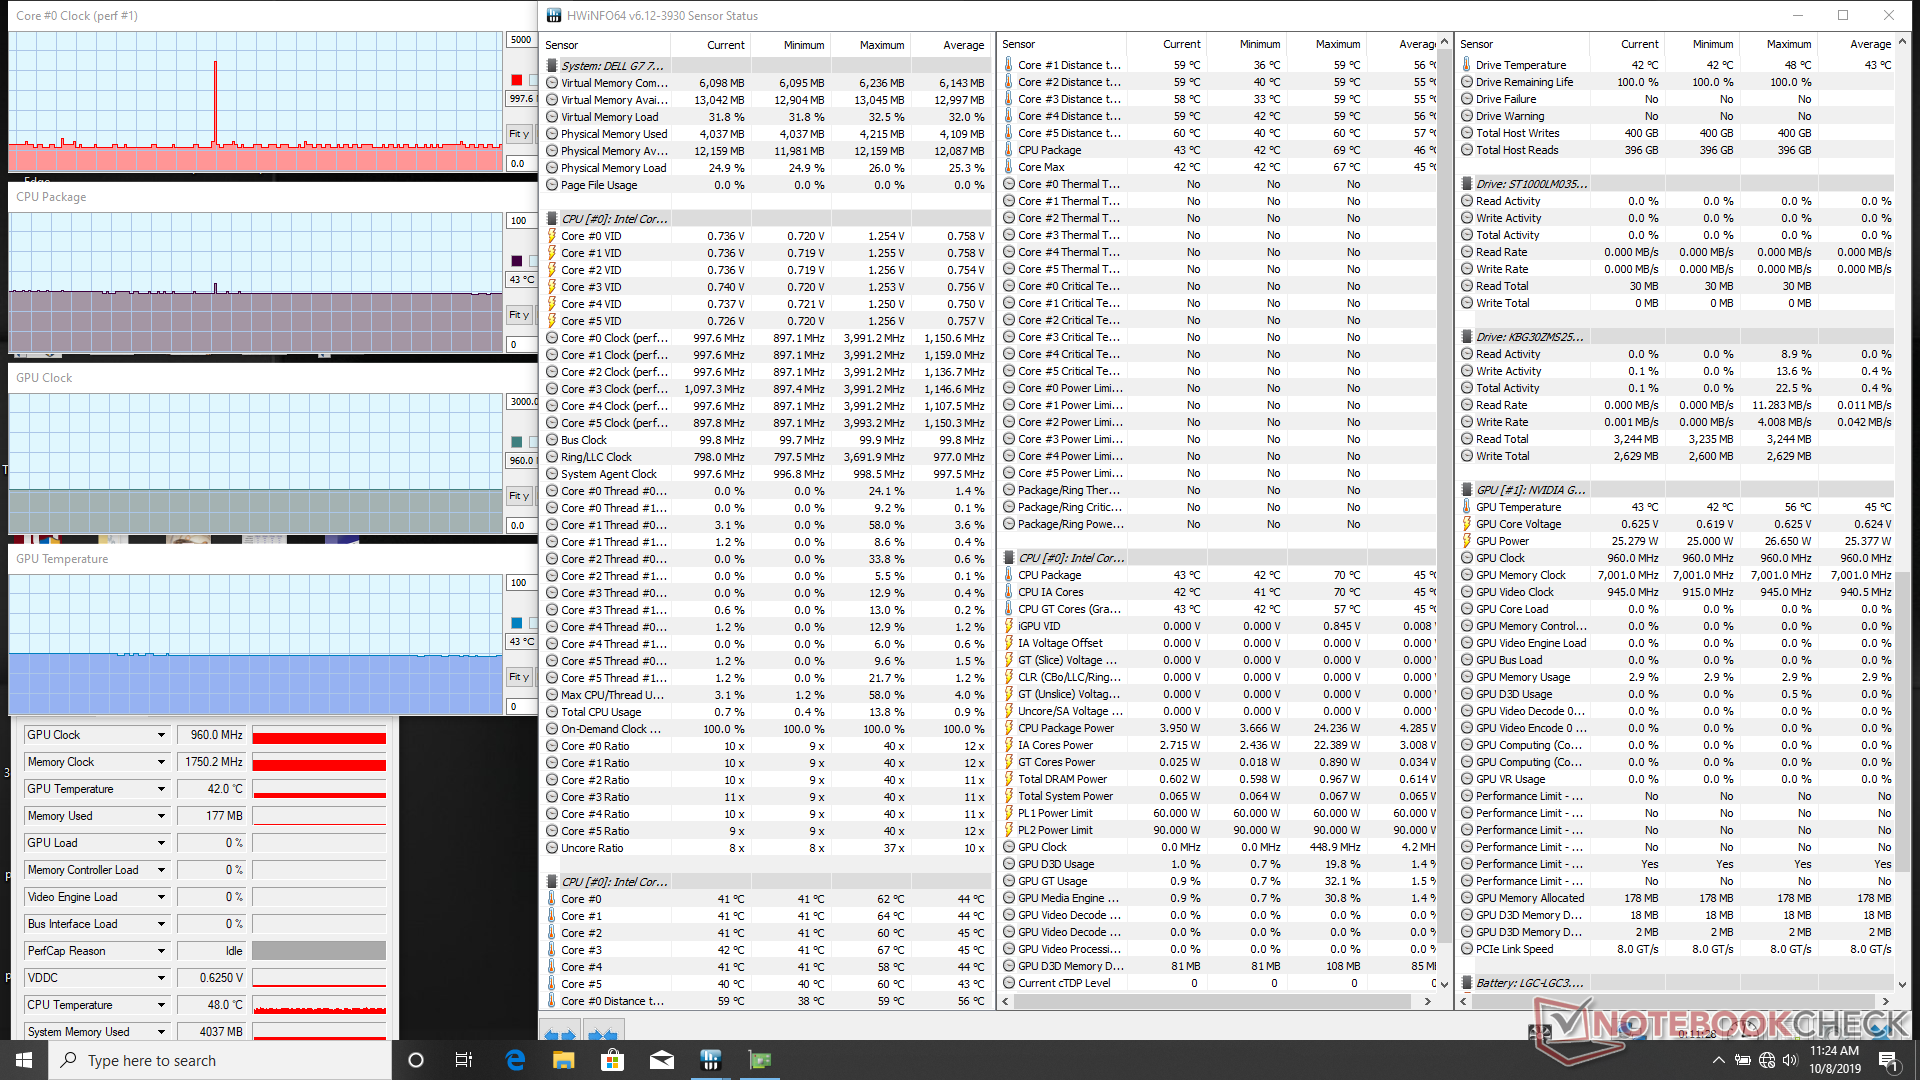The image size is (1920, 1080).
Task: Switch to GPU-Z taskbar icon
Action: pyautogui.click(x=760, y=1060)
